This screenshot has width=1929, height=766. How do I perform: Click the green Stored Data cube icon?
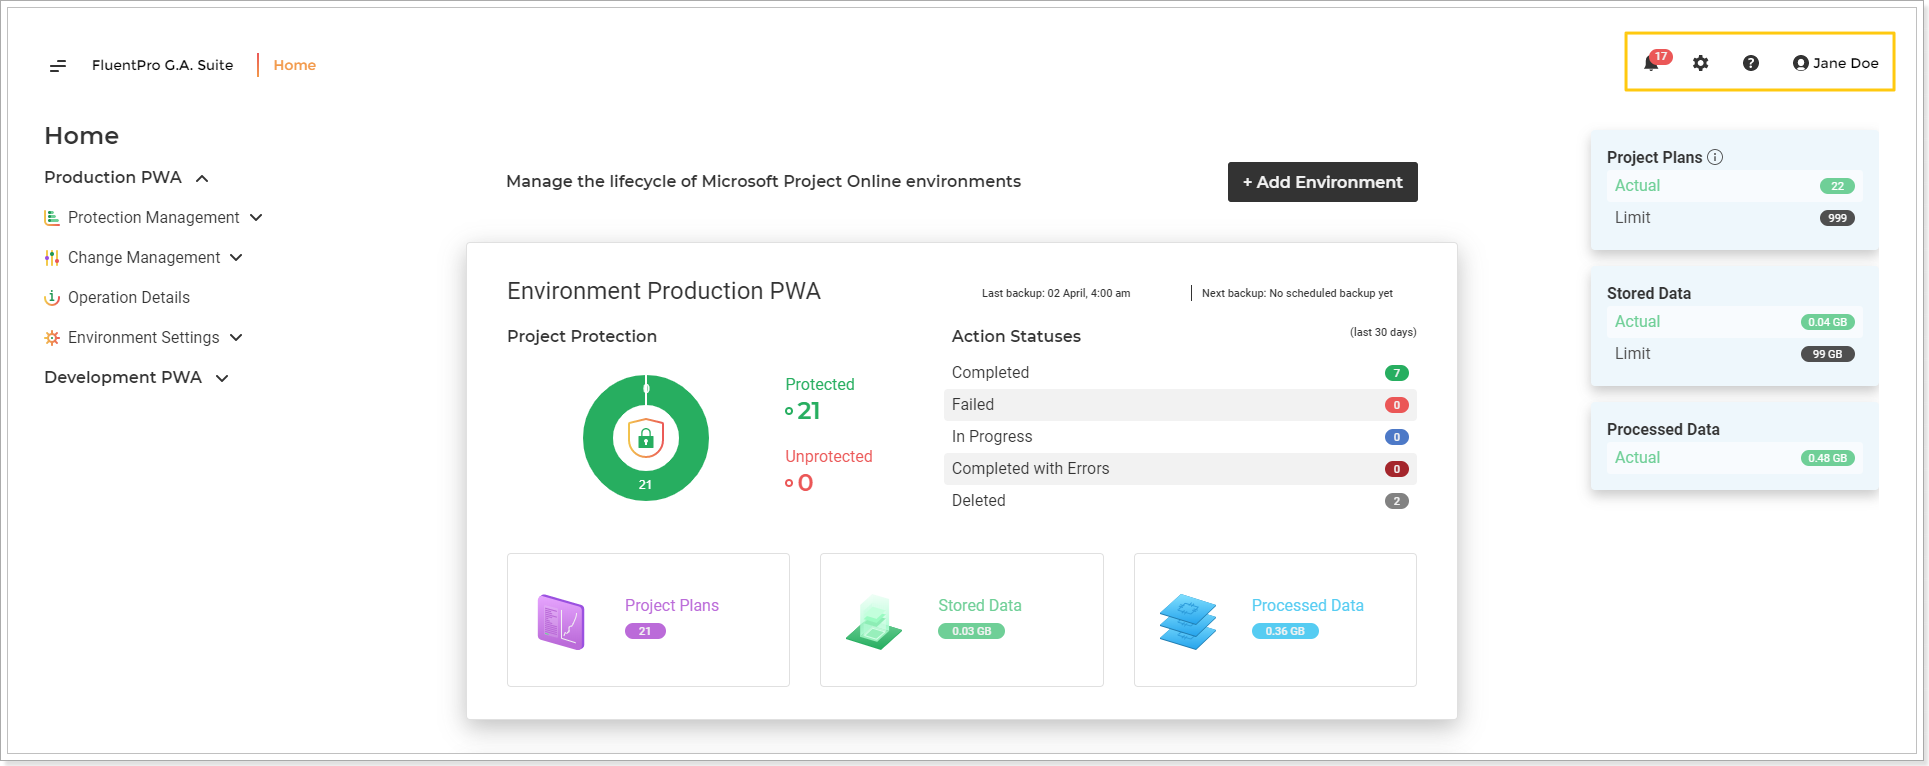coord(874,622)
